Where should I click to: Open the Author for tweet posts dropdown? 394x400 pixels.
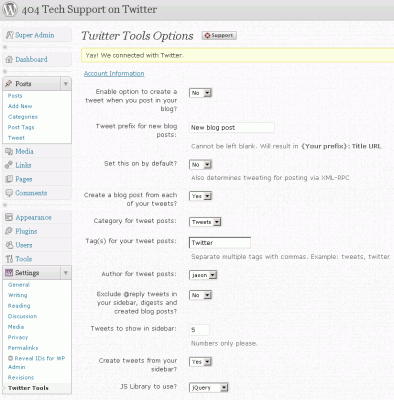203,275
